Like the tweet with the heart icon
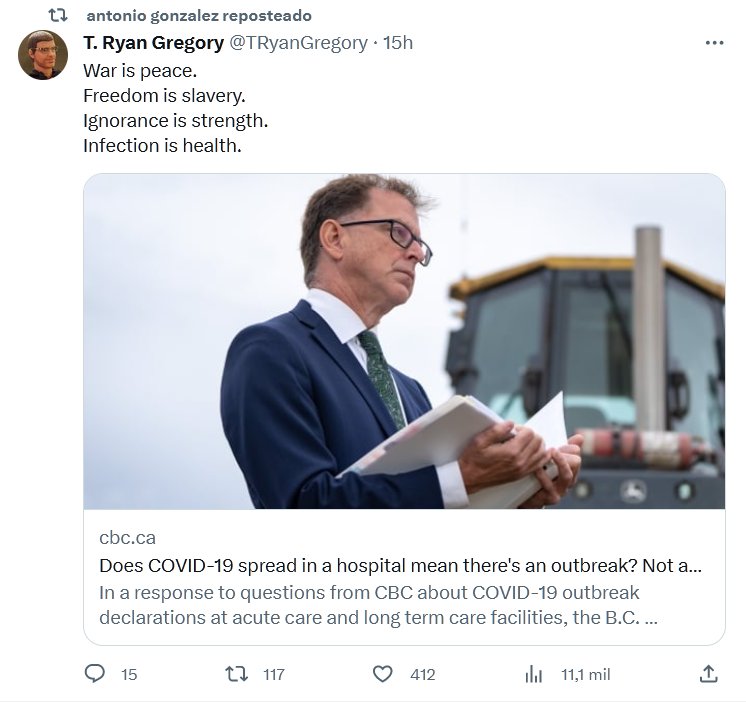The width and height of the screenshot is (746, 706). pos(382,674)
